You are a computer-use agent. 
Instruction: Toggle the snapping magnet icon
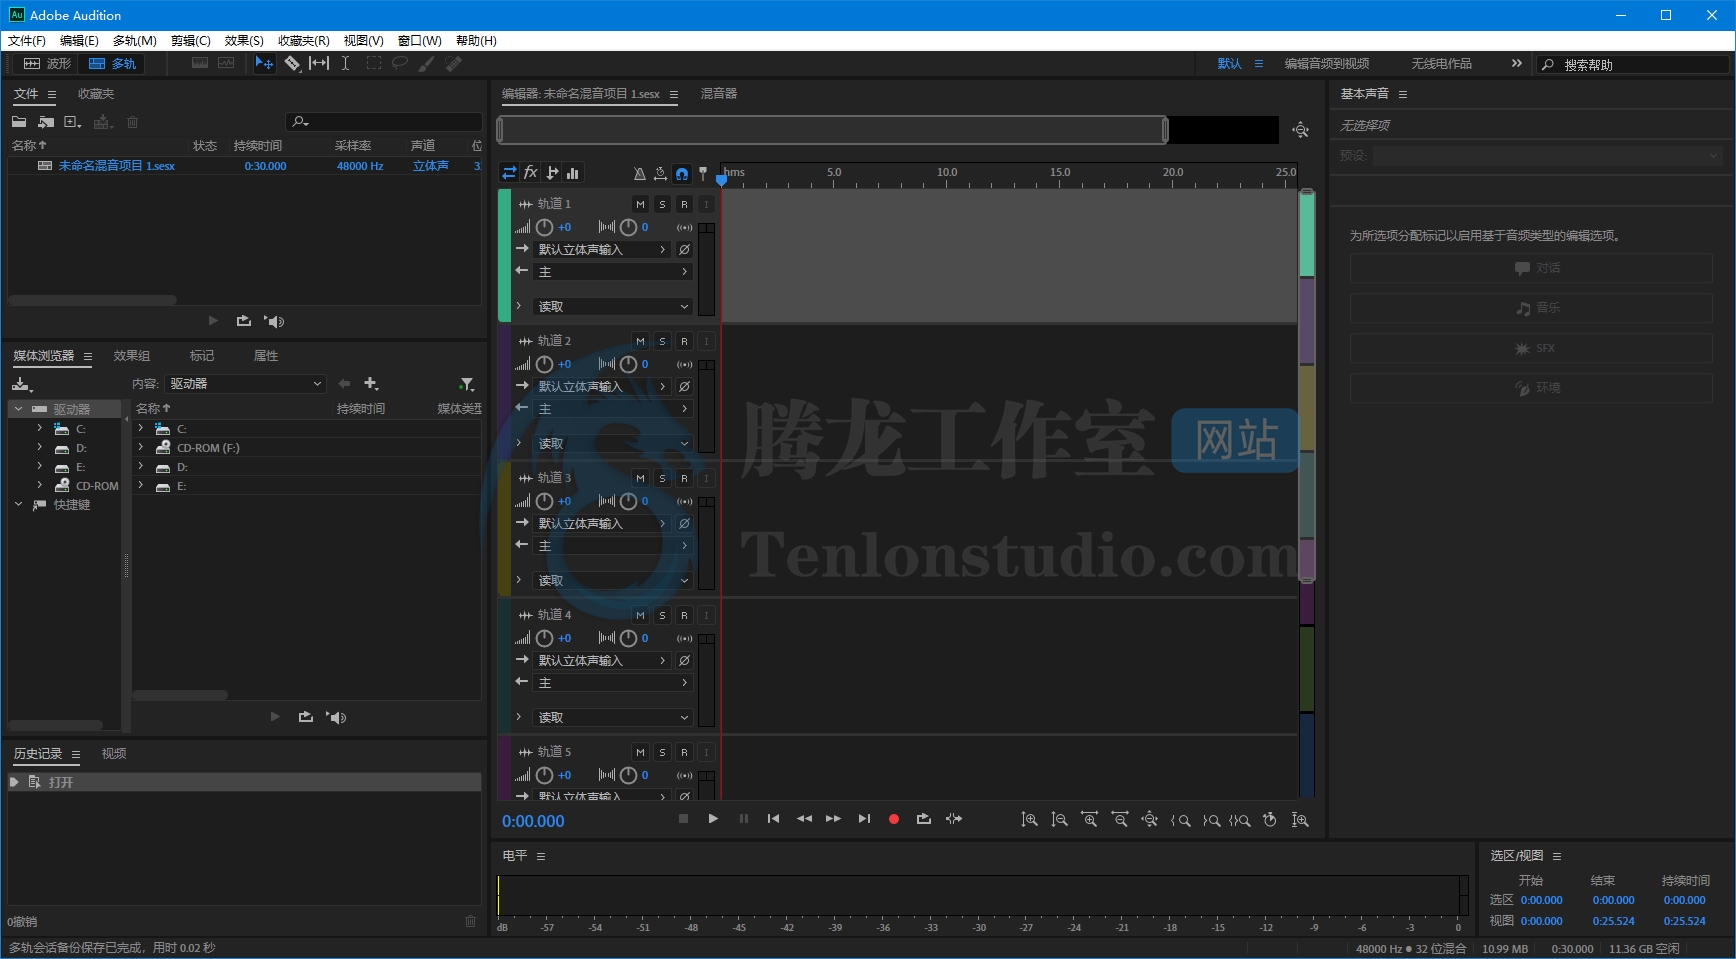(x=682, y=173)
